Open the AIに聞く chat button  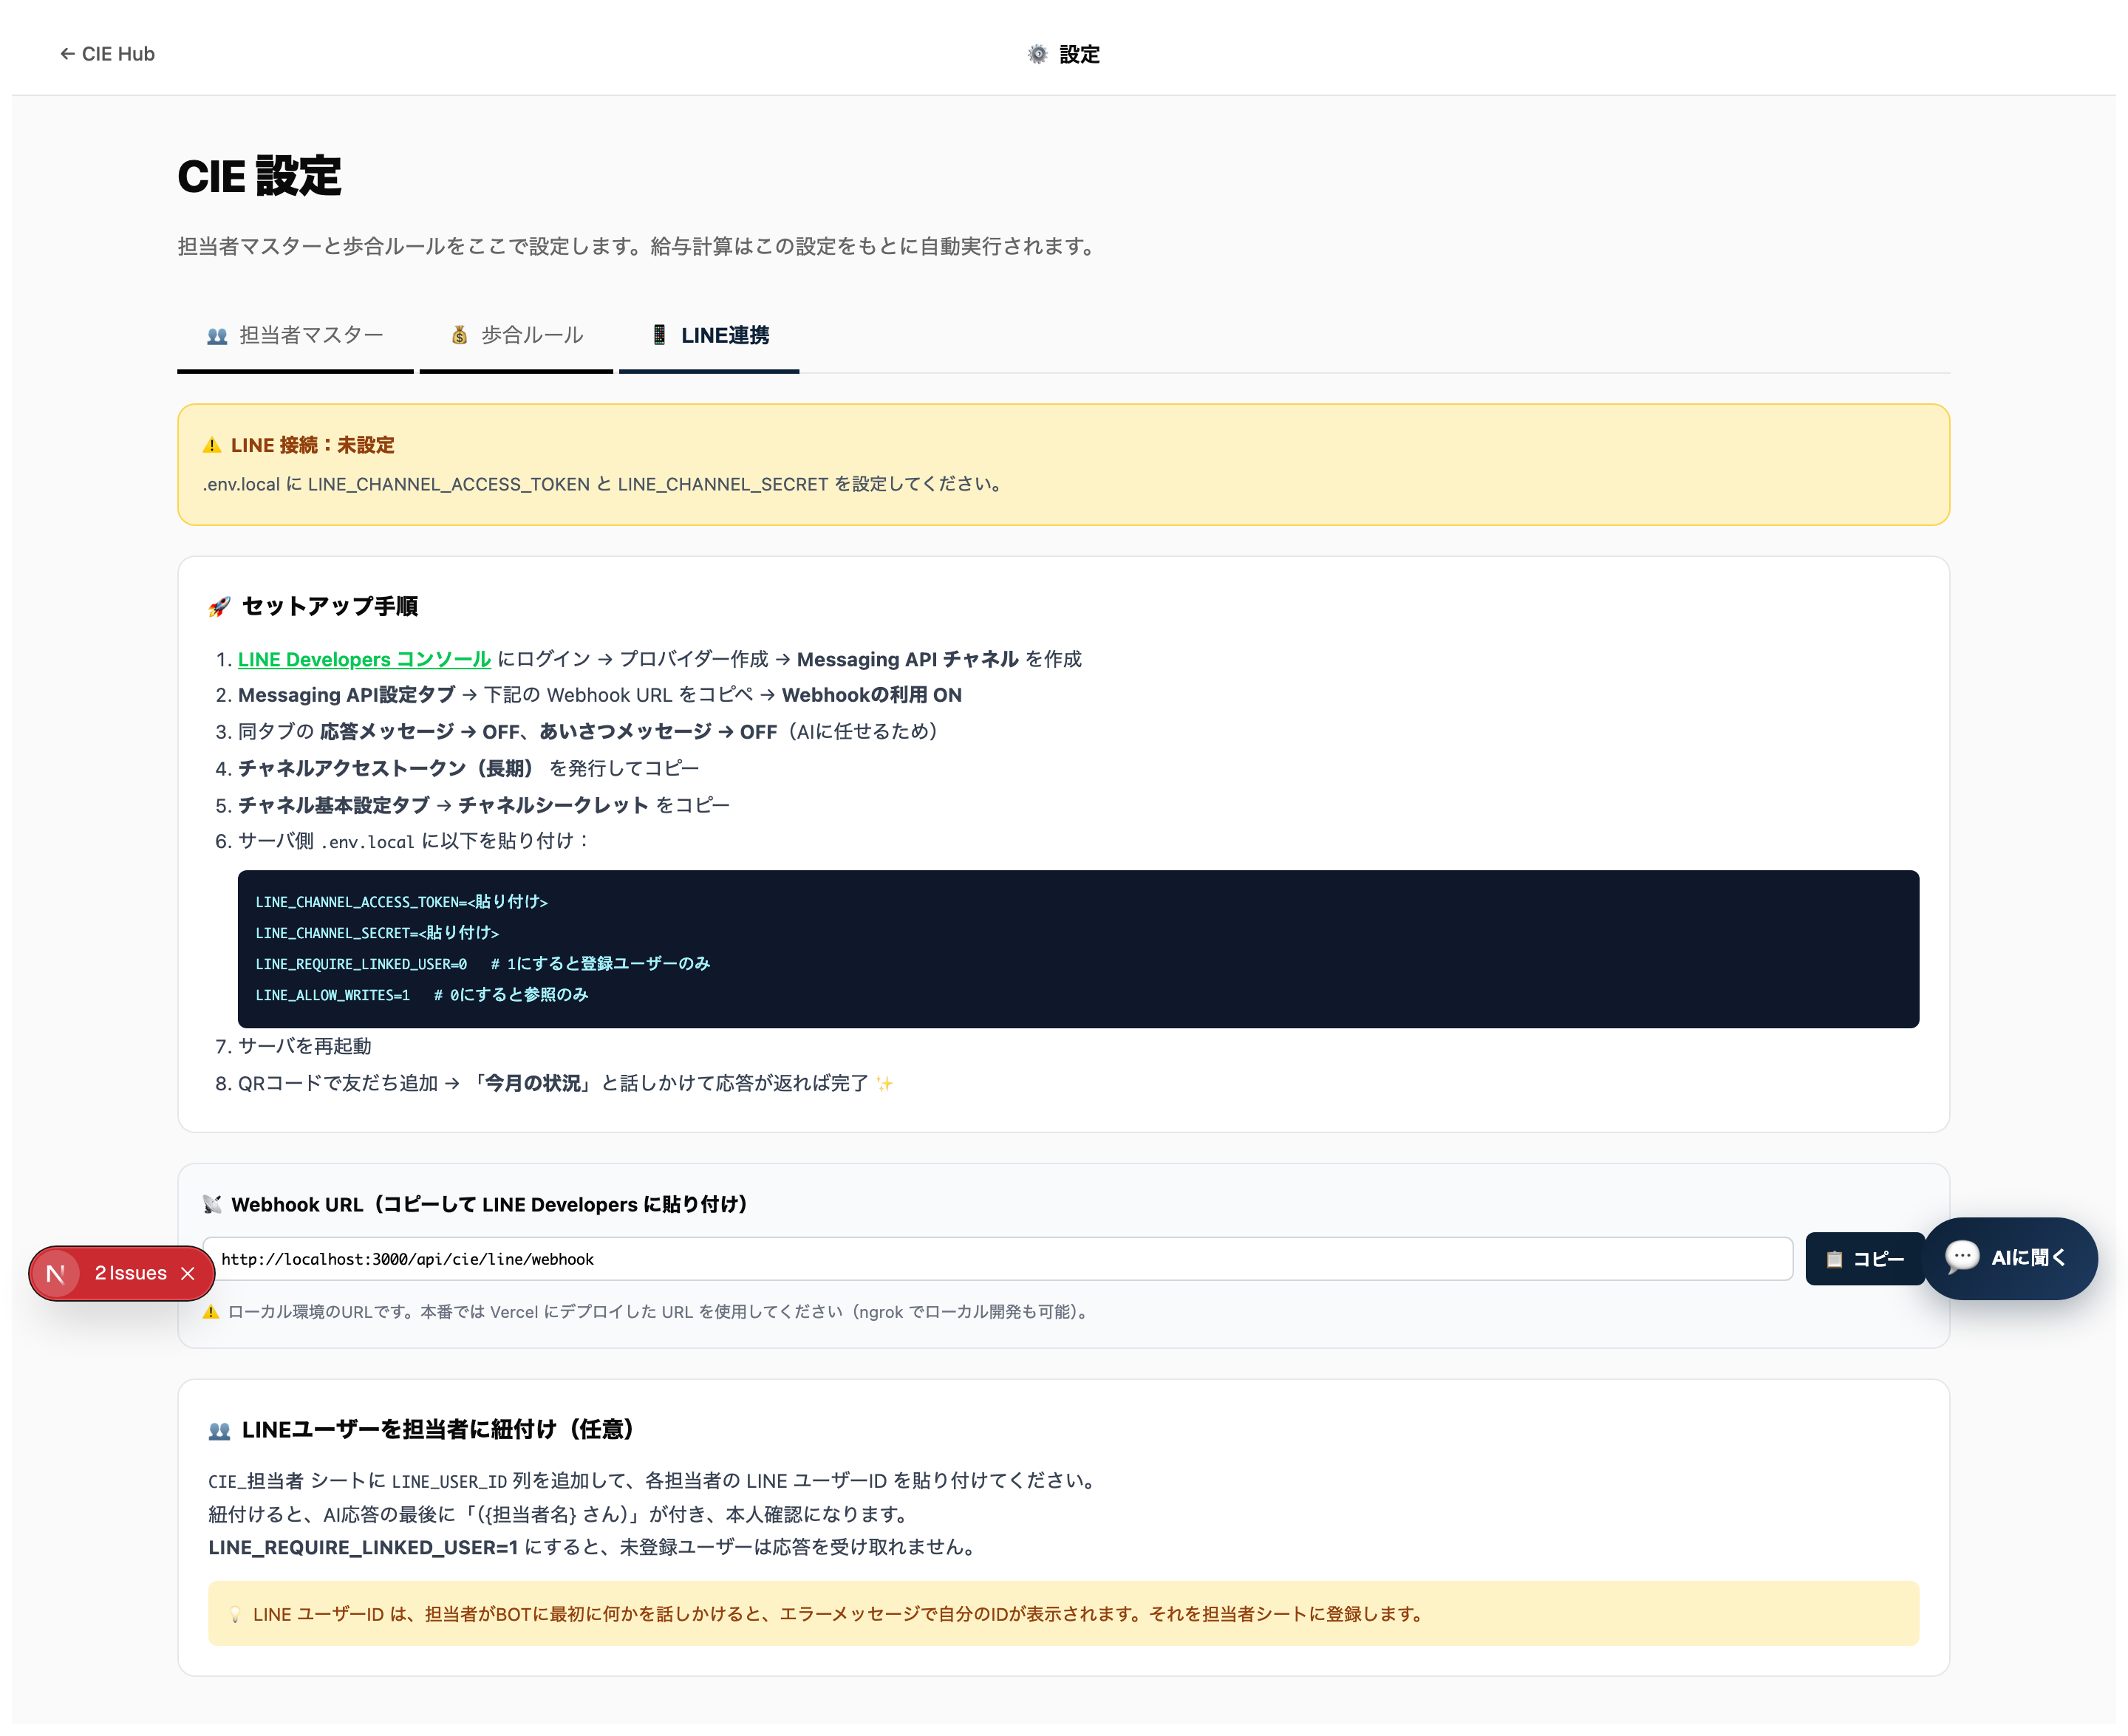point(2010,1258)
